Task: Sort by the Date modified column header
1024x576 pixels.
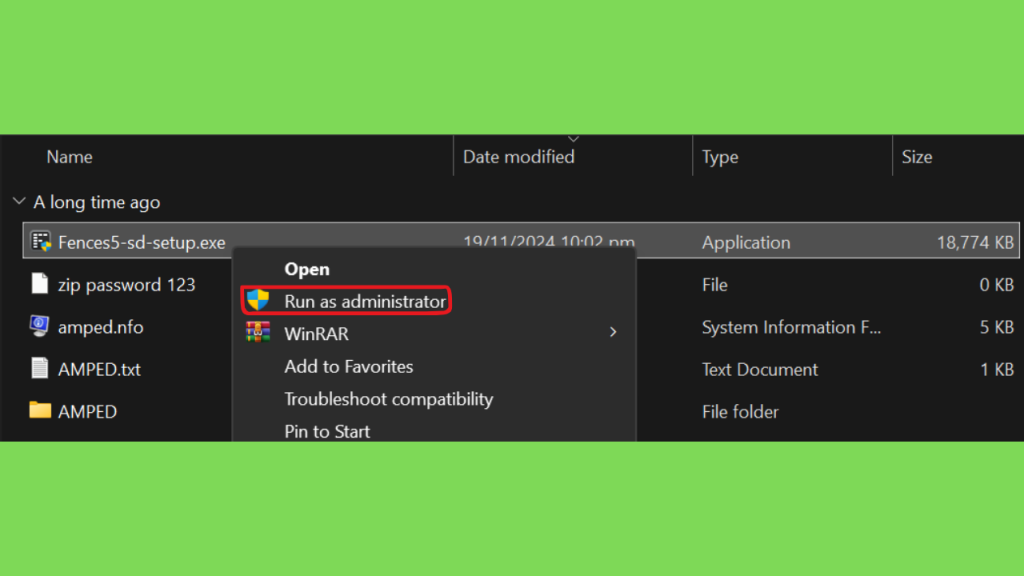Action: 519,157
